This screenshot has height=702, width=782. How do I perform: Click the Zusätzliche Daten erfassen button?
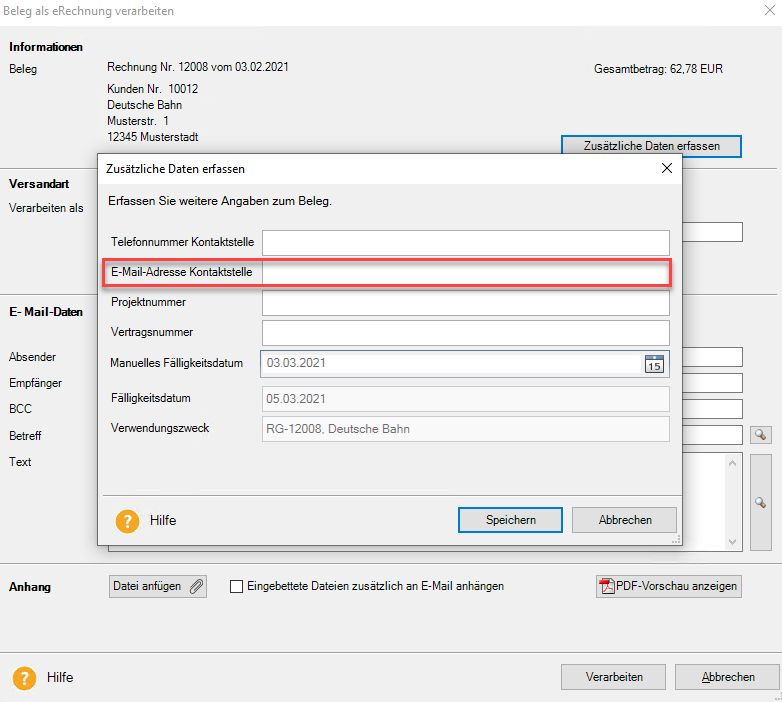651,146
